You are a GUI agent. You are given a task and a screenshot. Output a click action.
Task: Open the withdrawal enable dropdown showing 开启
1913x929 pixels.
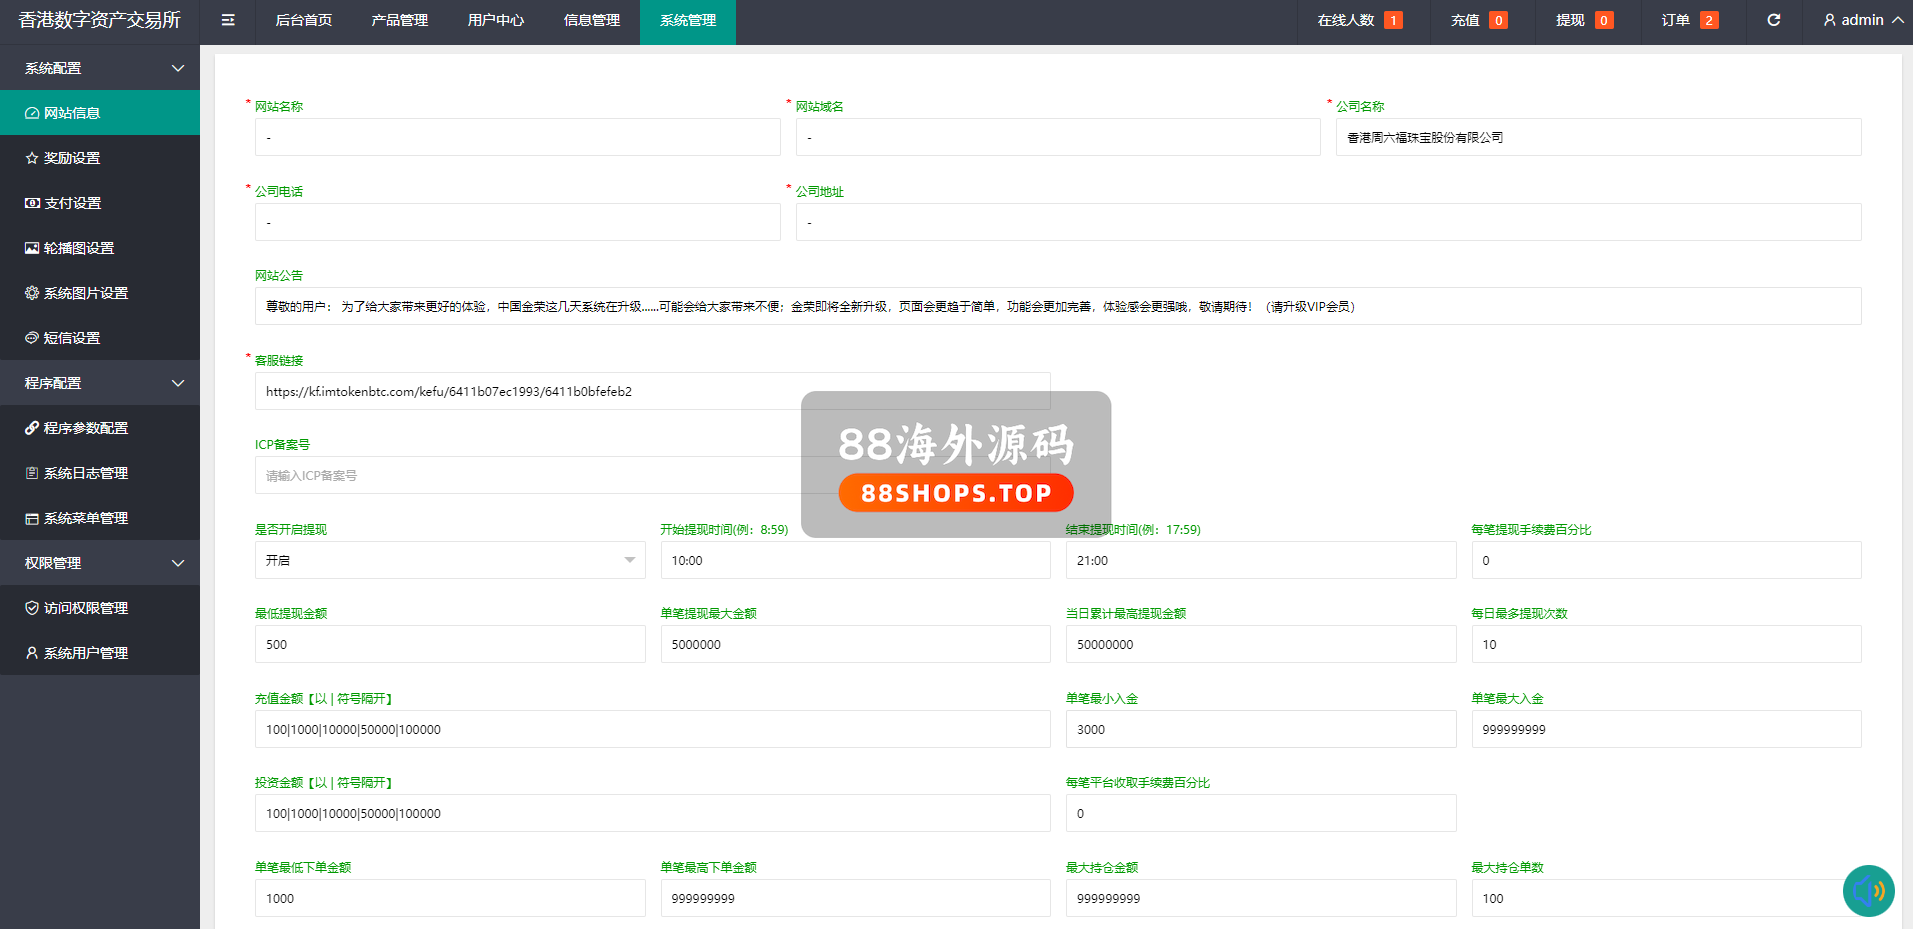pyautogui.click(x=449, y=560)
